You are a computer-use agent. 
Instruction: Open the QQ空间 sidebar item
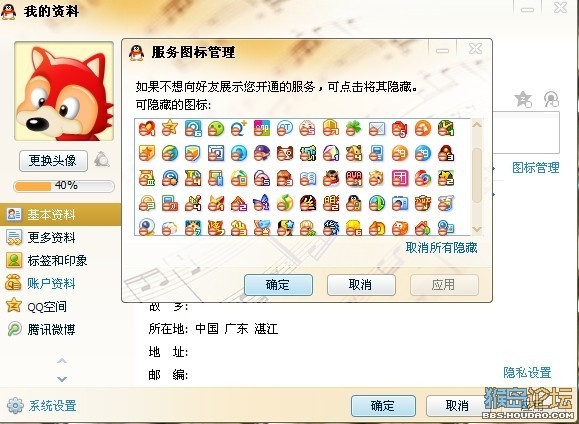[36, 306]
